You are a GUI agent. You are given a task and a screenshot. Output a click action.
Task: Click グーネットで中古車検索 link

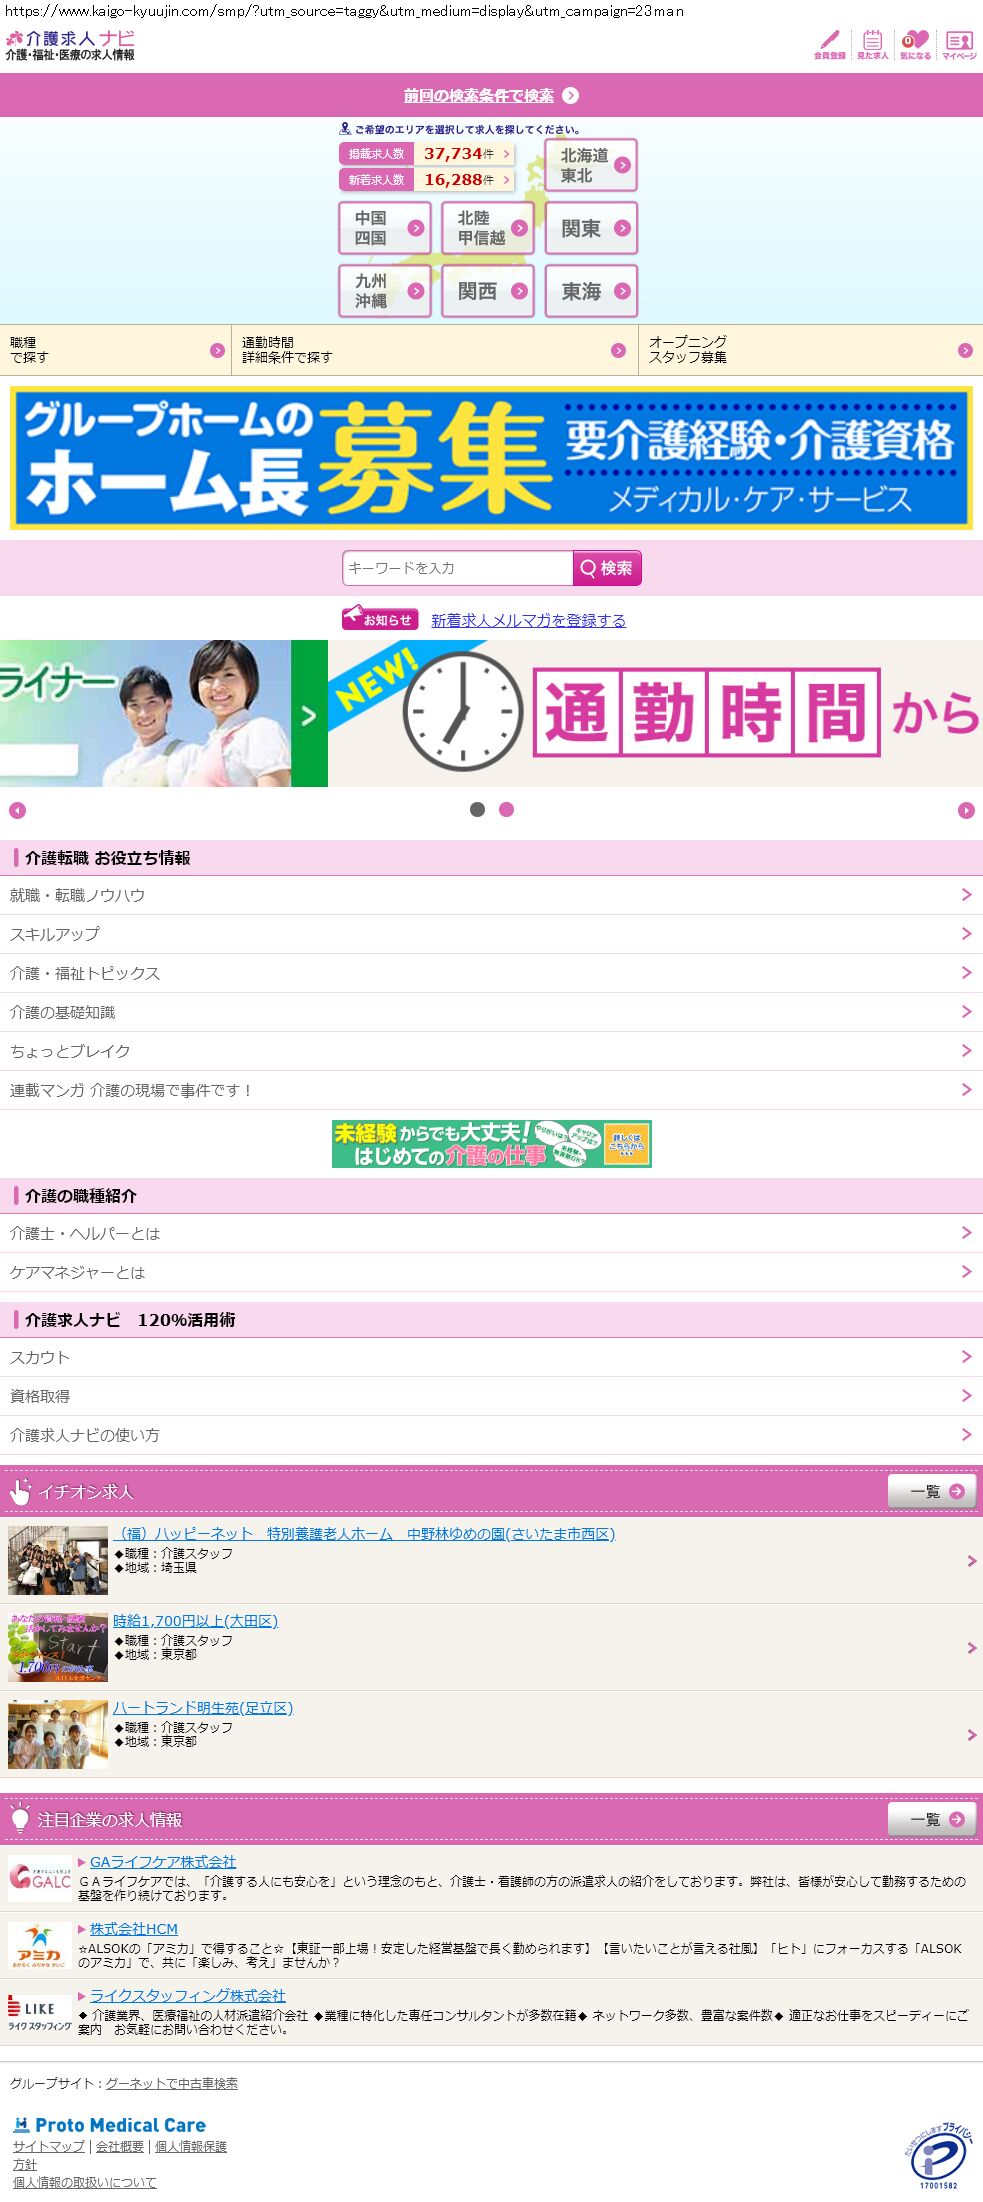tap(172, 2084)
